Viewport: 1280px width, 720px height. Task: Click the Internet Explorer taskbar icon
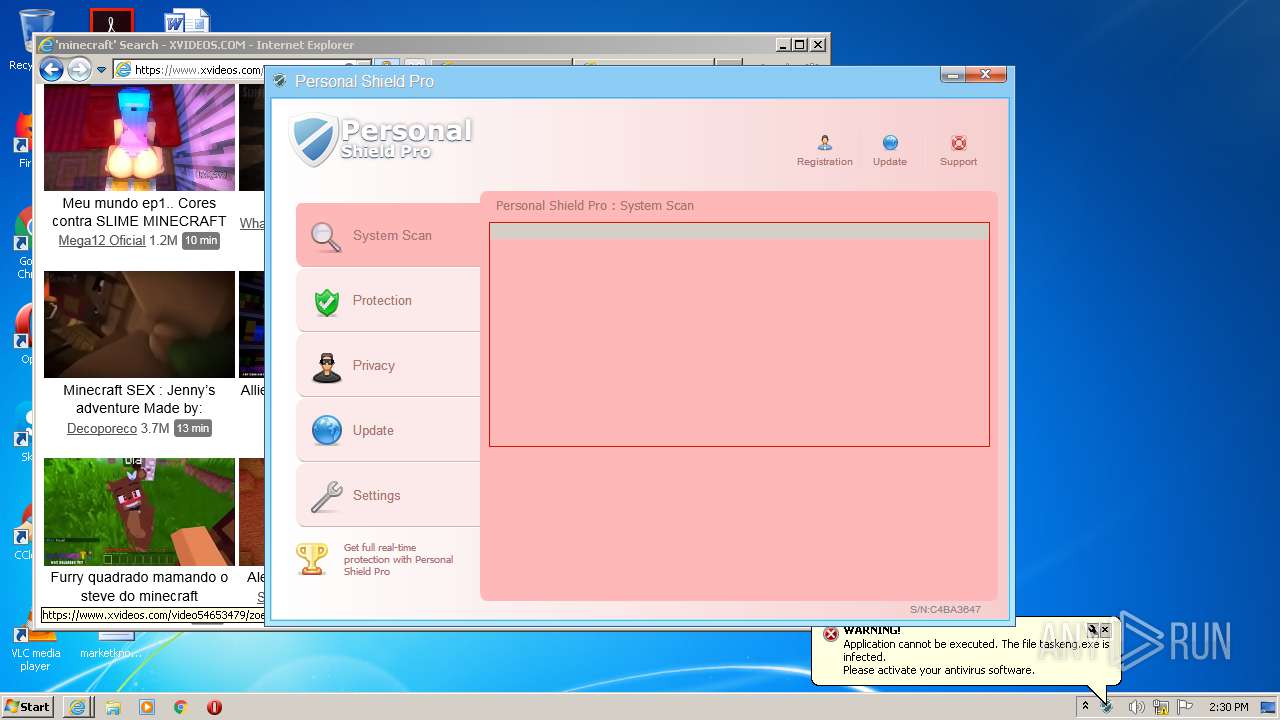click(77, 707)
